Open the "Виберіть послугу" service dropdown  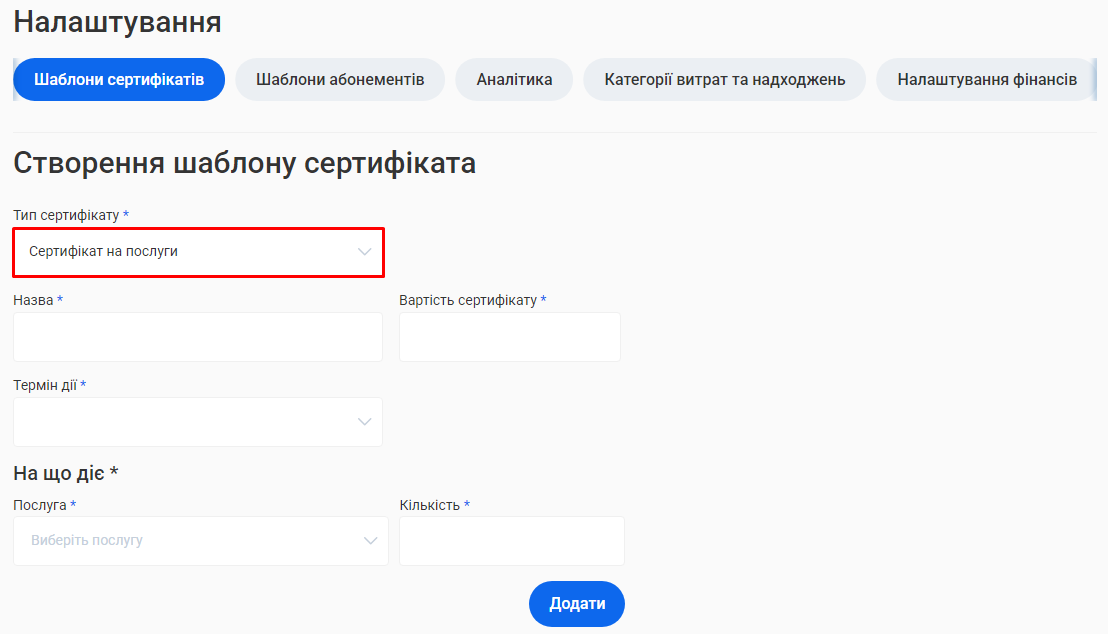click(200, 540)
